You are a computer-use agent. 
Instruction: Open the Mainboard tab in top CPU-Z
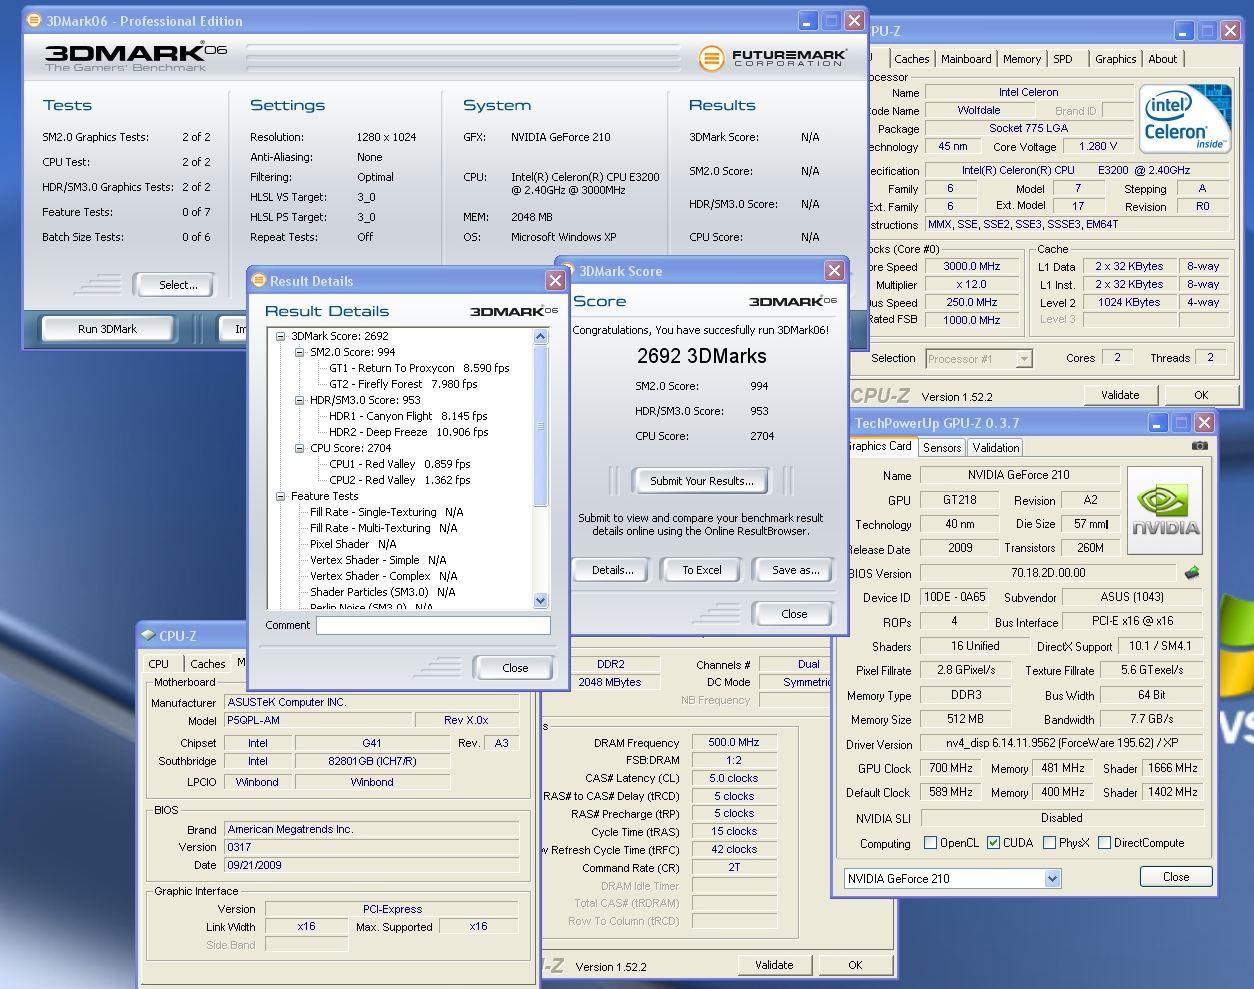click(966, 59)
